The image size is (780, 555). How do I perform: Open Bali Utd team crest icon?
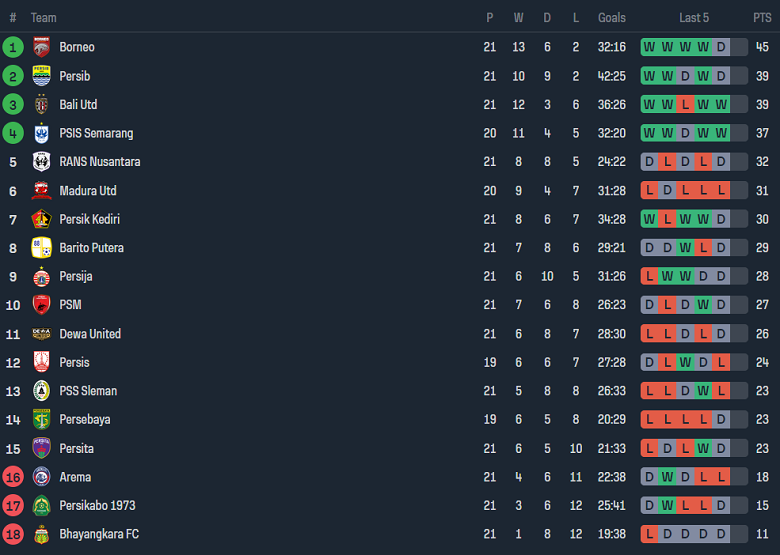(x=41, y=105)
